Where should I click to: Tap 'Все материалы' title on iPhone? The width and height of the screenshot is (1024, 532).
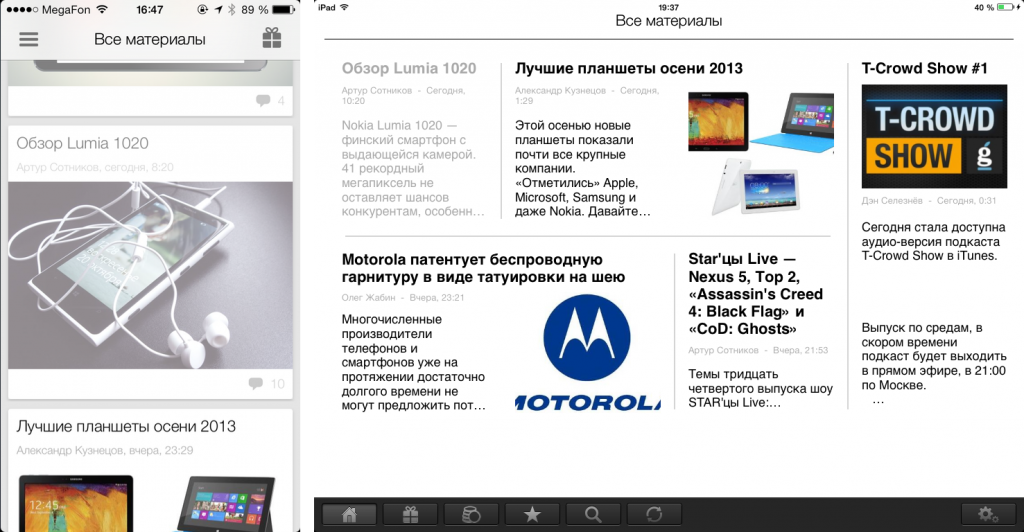point(150,39)
